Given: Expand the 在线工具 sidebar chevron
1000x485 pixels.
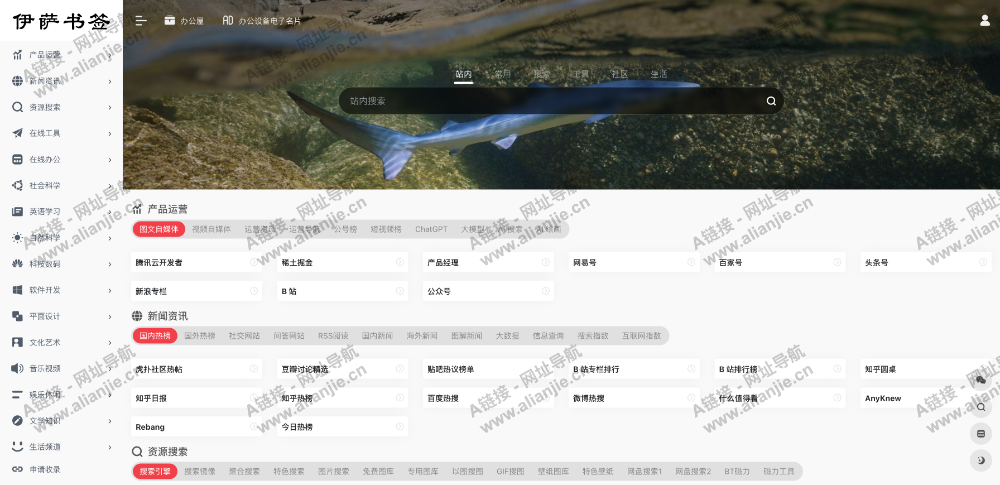Looking at the screenshot, I should pyautogui.click(x=110, y=133).
